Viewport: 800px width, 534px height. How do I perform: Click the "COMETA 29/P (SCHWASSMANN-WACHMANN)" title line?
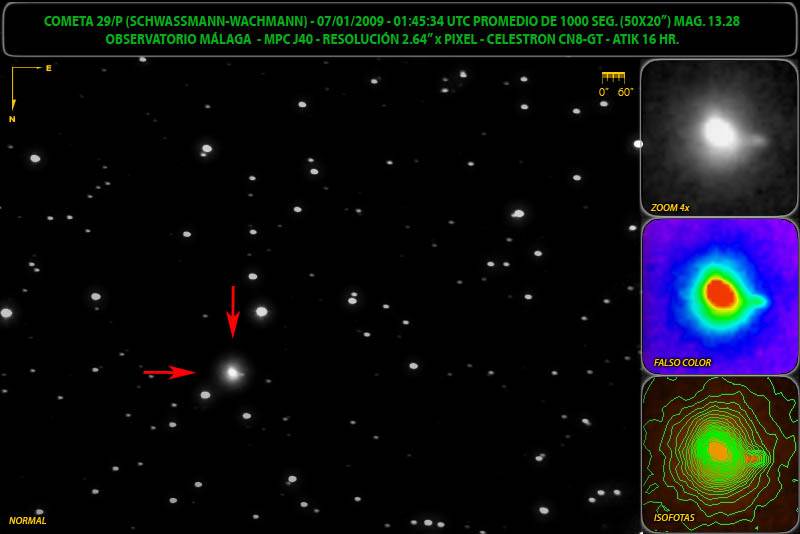pos(391,21)
